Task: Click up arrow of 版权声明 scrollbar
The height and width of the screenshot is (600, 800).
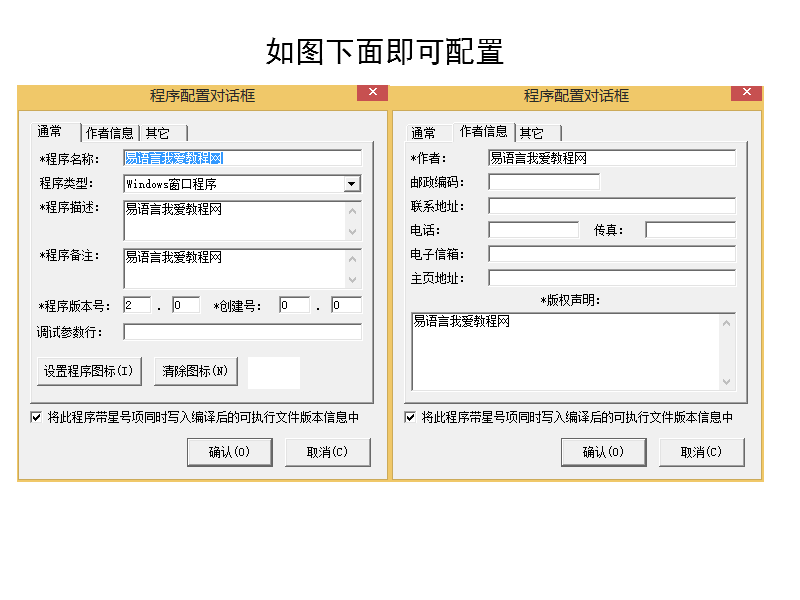Action: (x=727, y=323)
